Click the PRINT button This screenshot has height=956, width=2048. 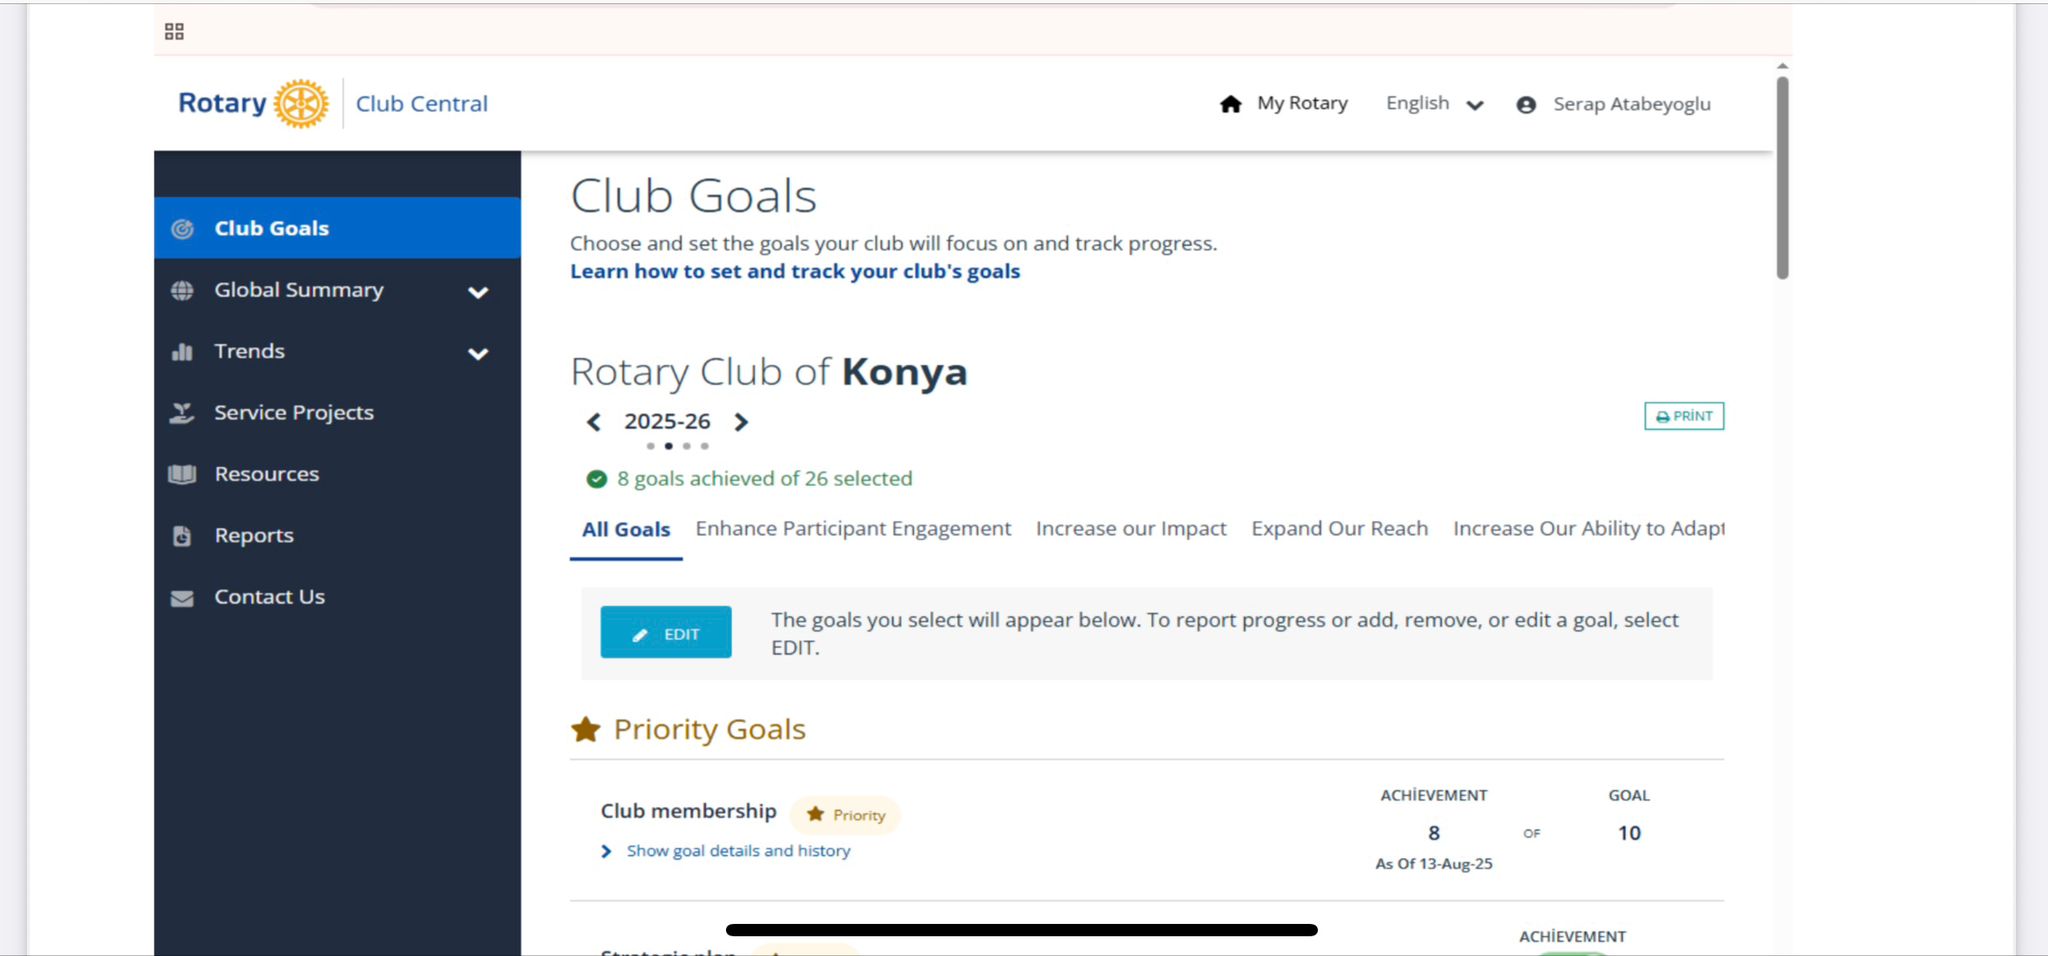1684,416
